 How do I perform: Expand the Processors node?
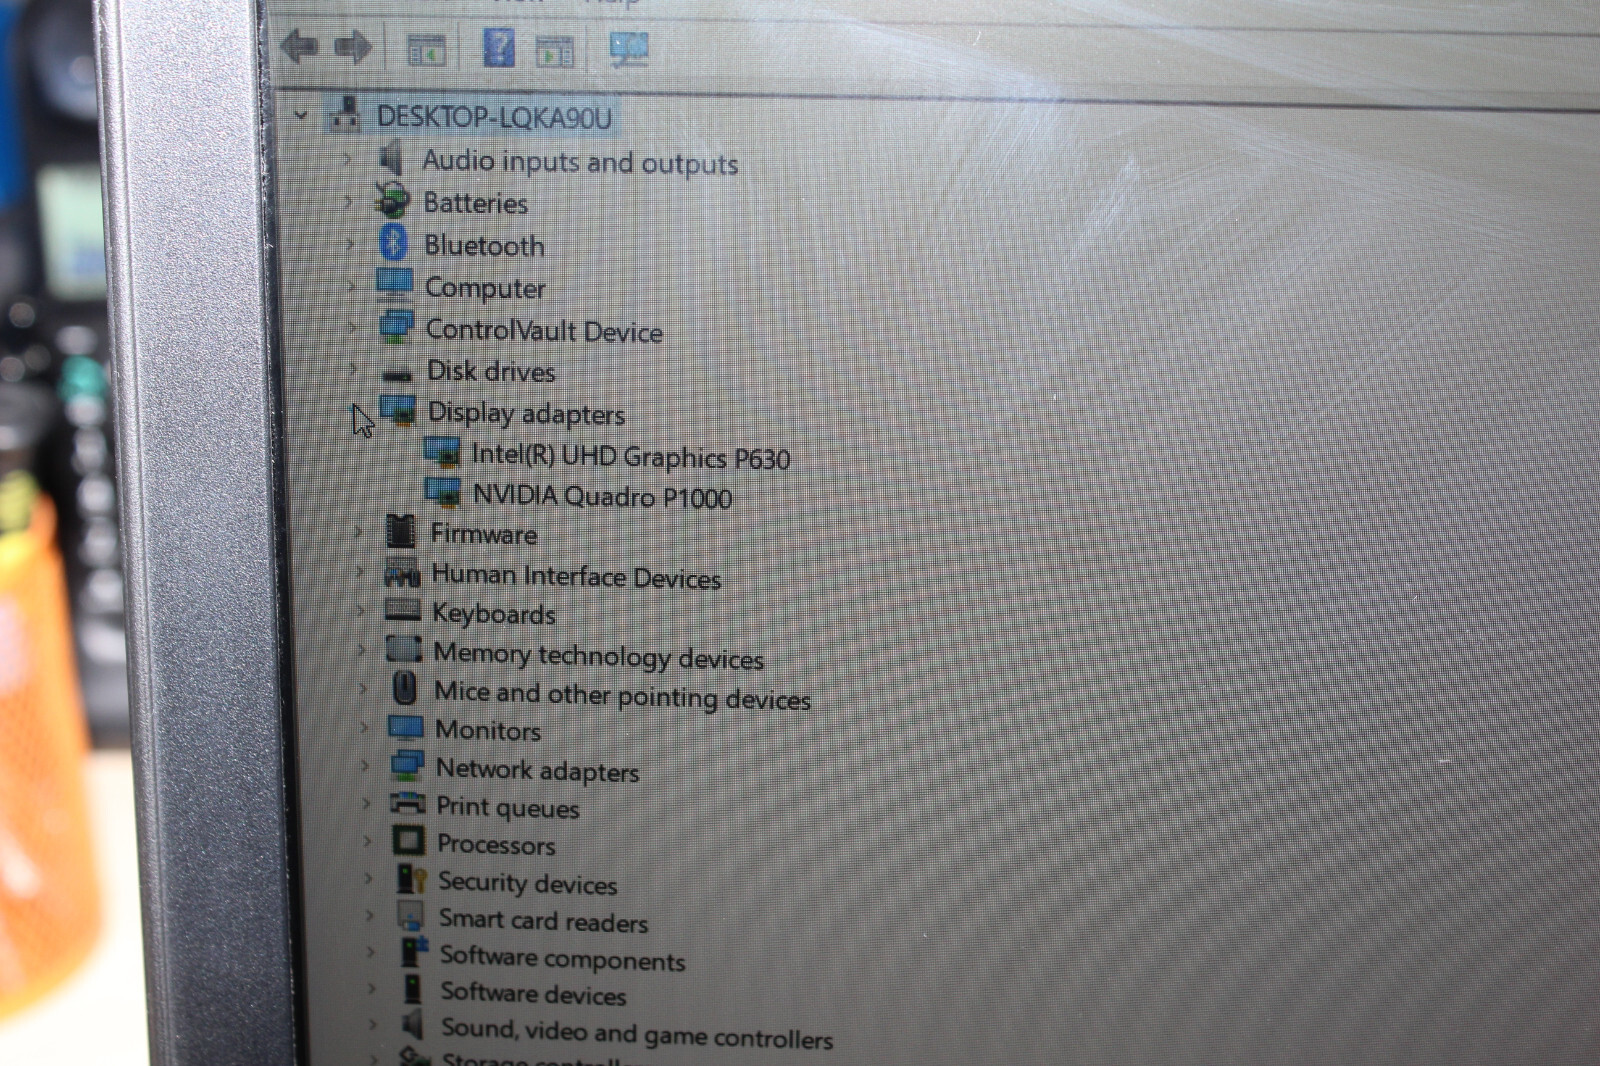point(368,841)
